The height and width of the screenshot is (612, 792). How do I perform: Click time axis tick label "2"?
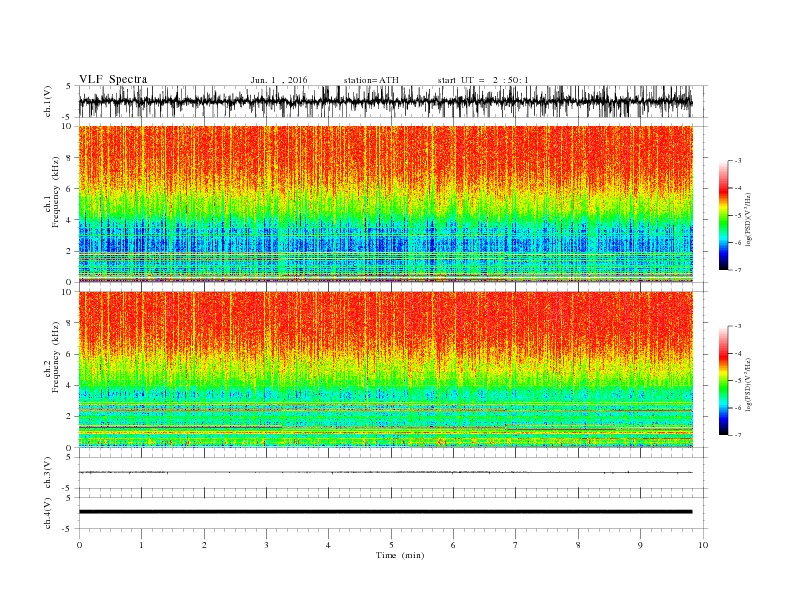pyautogui.click(x=204, y=545)
